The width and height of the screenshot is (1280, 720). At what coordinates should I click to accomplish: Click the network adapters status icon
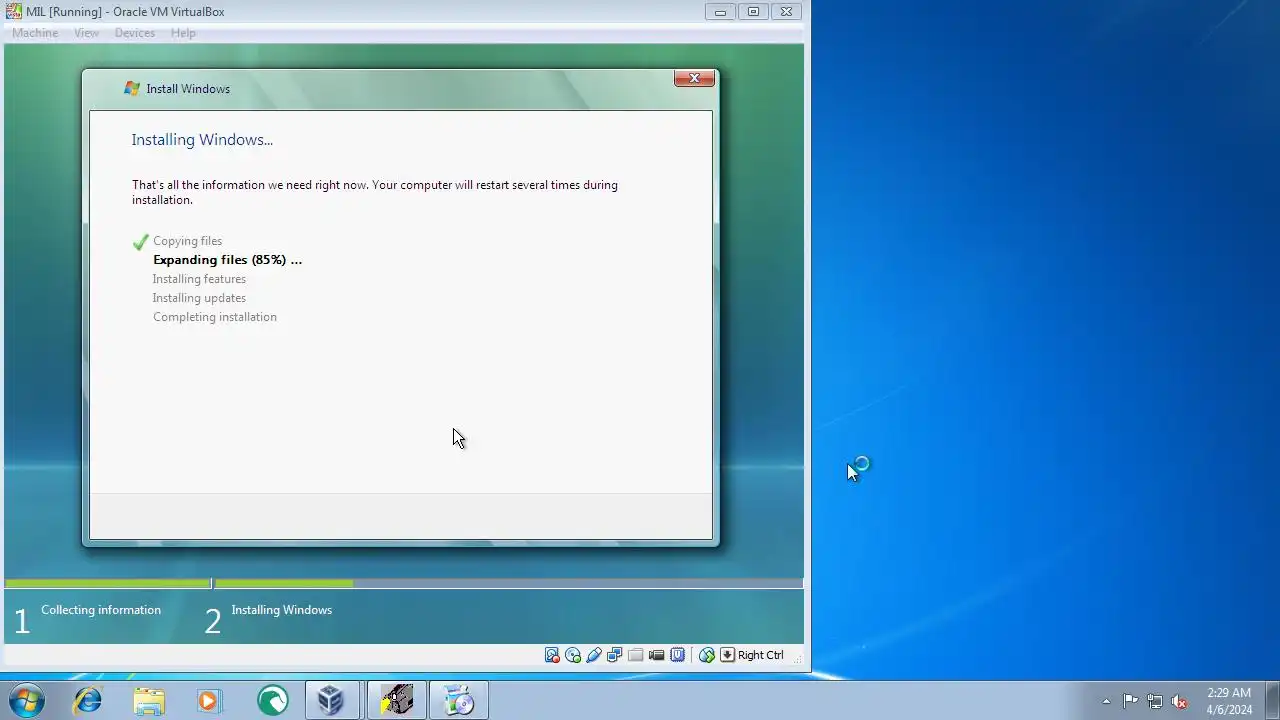click(615, 655)
